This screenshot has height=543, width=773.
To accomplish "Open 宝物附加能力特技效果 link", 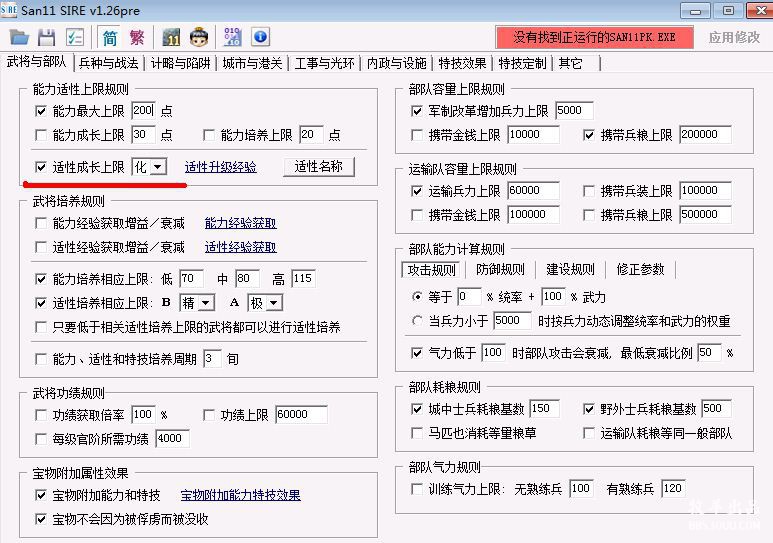I will pyautogui.click(x=241, y=495).
